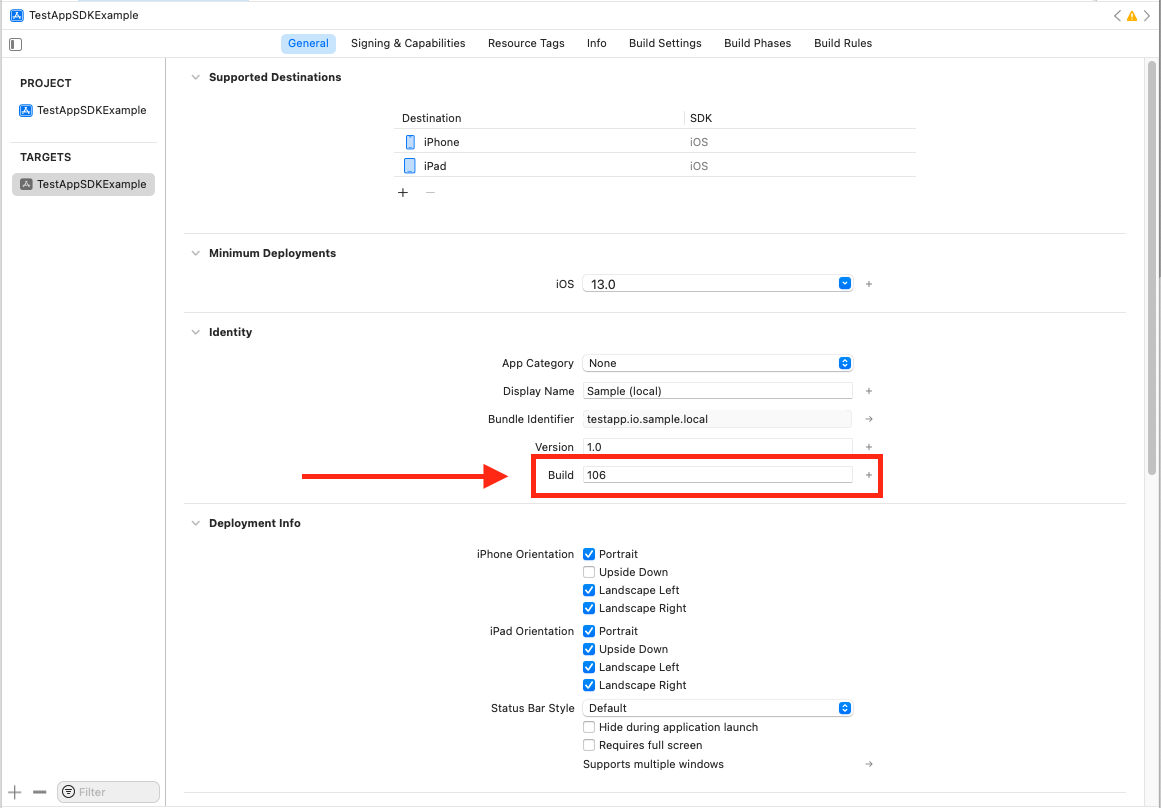Add new target with bottom plus icon
Screen dimensions: 1161x808
pos(15,791)
